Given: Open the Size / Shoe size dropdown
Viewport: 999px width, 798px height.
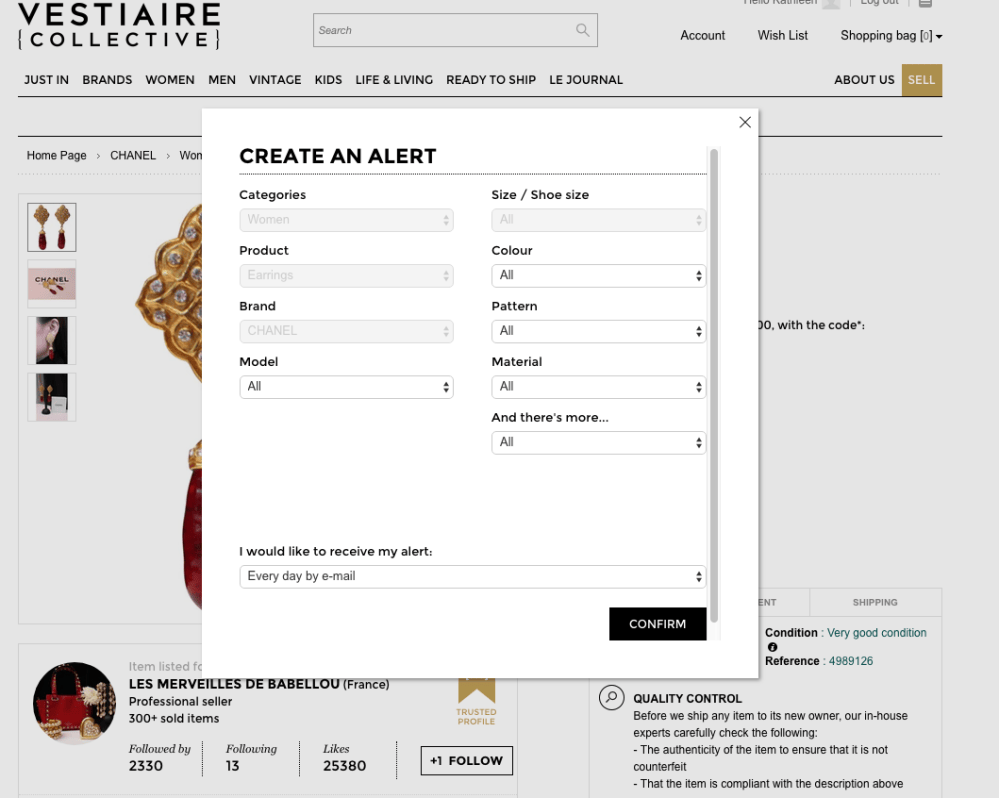Looking at the screenshot, I should (598, 220).
